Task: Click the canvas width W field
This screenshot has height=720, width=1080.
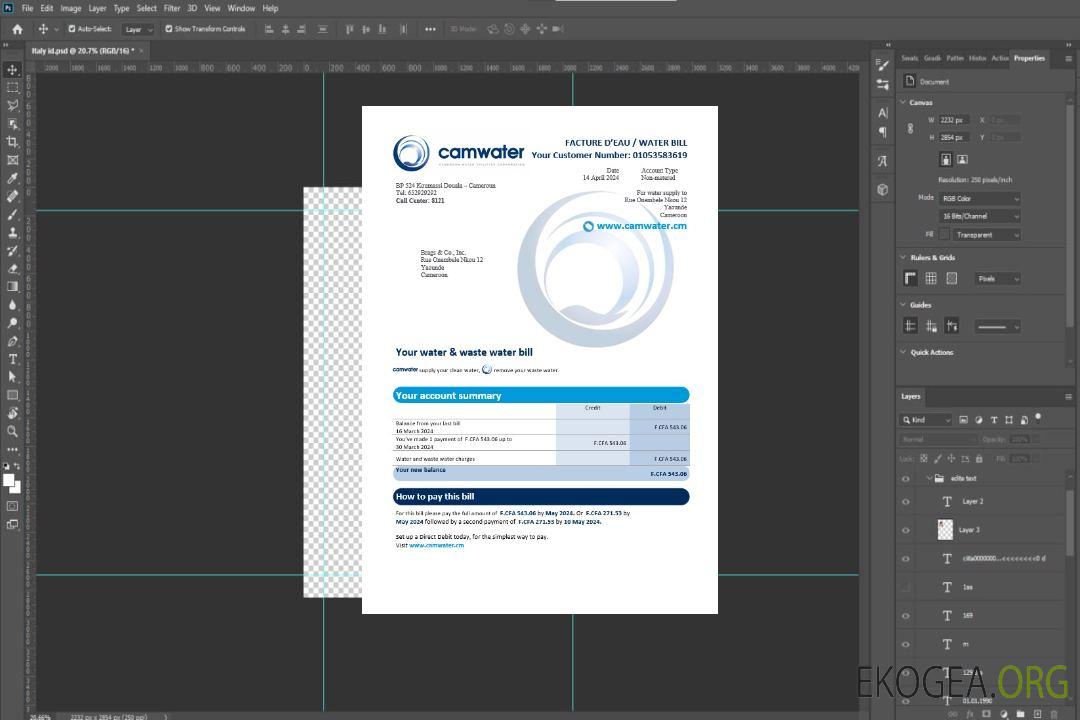Action: [955, 120]
